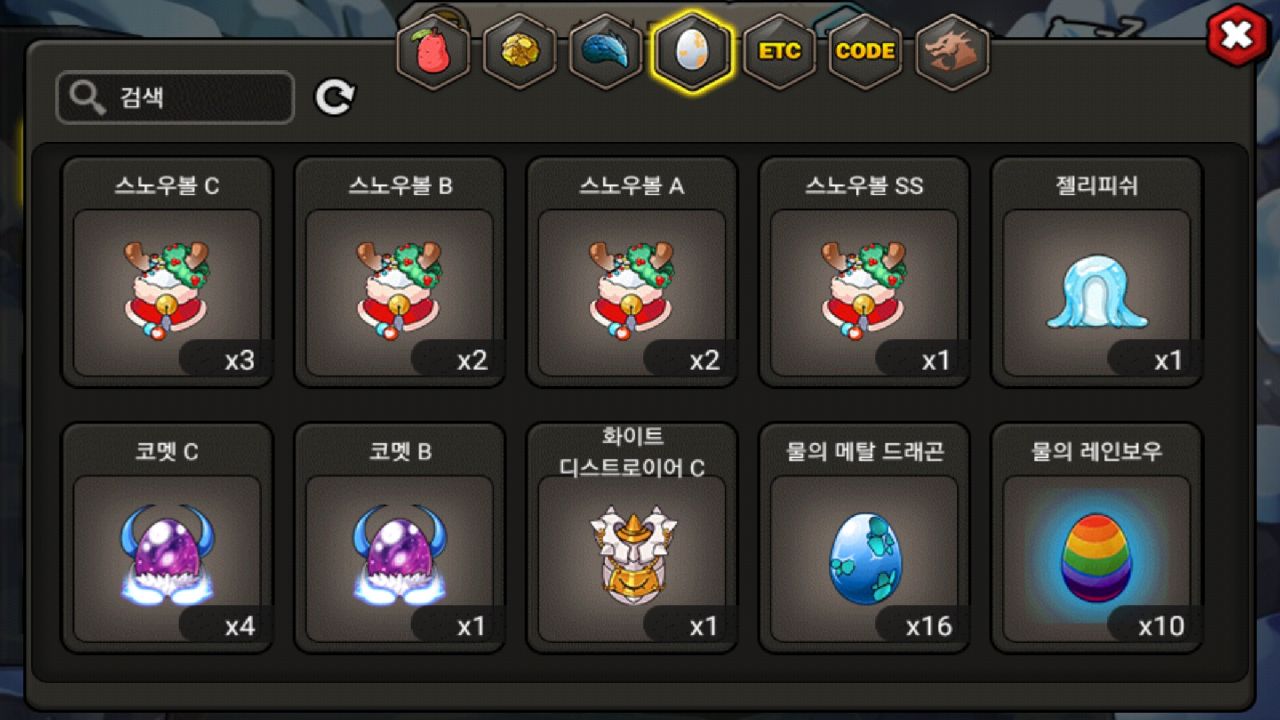Click the refresh arrow icon
This screenshot has width=1280, height=720.
point(335,97)
